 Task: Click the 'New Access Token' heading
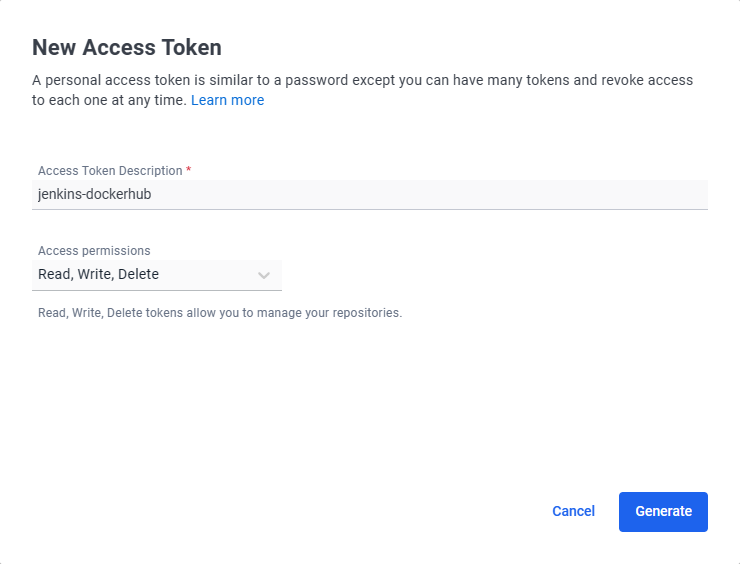127,47
